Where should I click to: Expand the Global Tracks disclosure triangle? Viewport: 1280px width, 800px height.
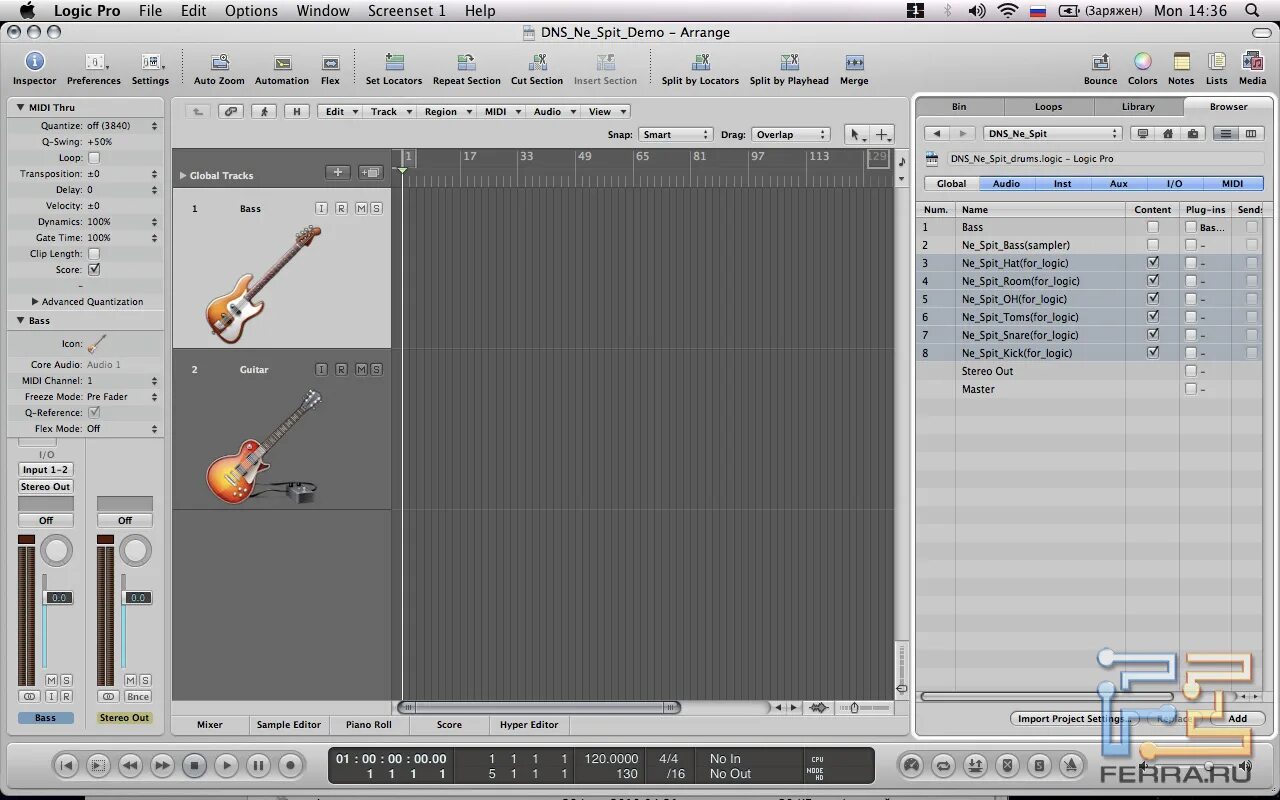click(x=183, y=175)
